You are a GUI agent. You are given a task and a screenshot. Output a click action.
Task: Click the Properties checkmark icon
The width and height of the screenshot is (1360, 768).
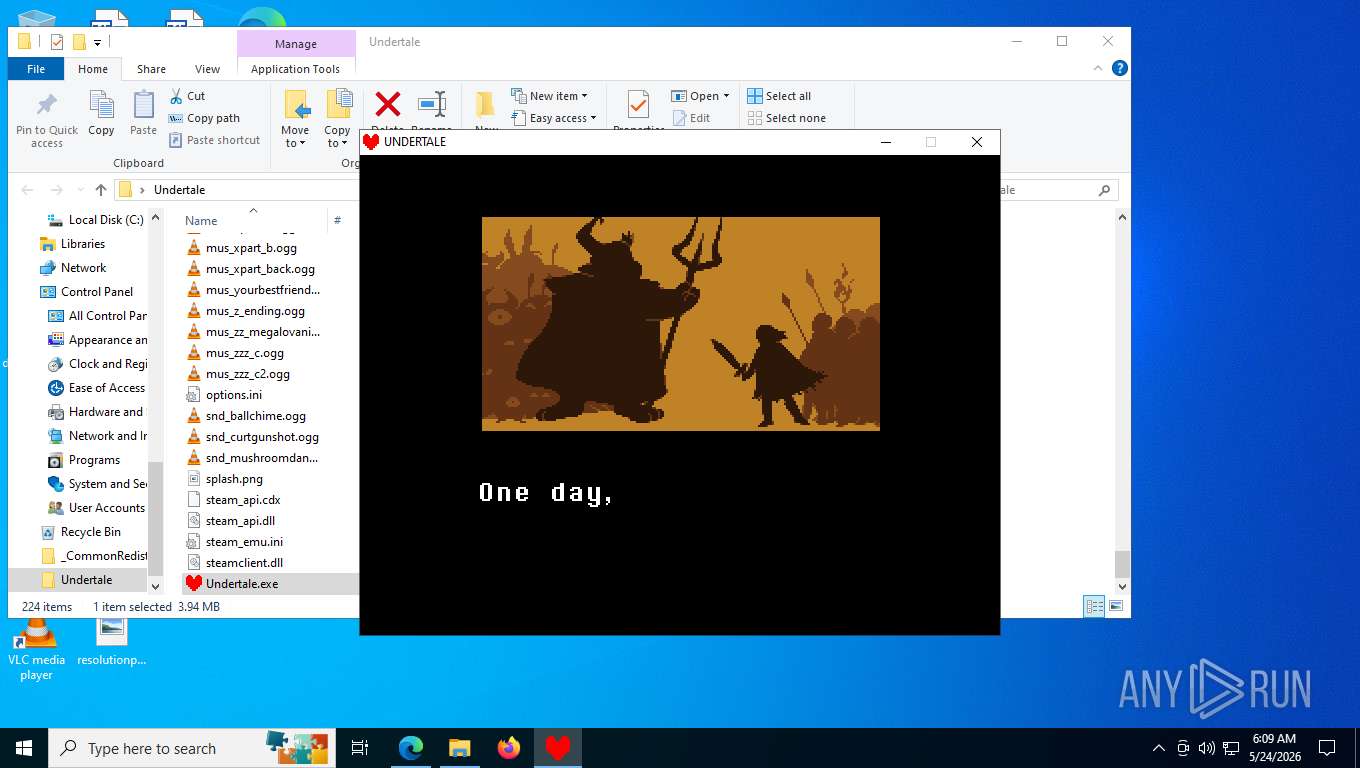pos(638,104)
